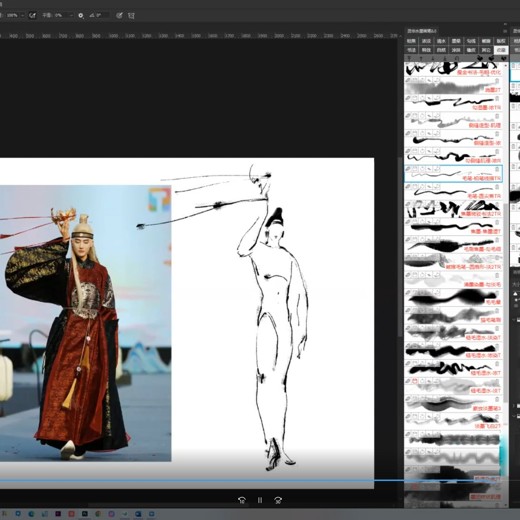This screenshot has height=520, width=520.
Task: Open the Photoshop icon in the taskbar
Action: click(85, 514)
